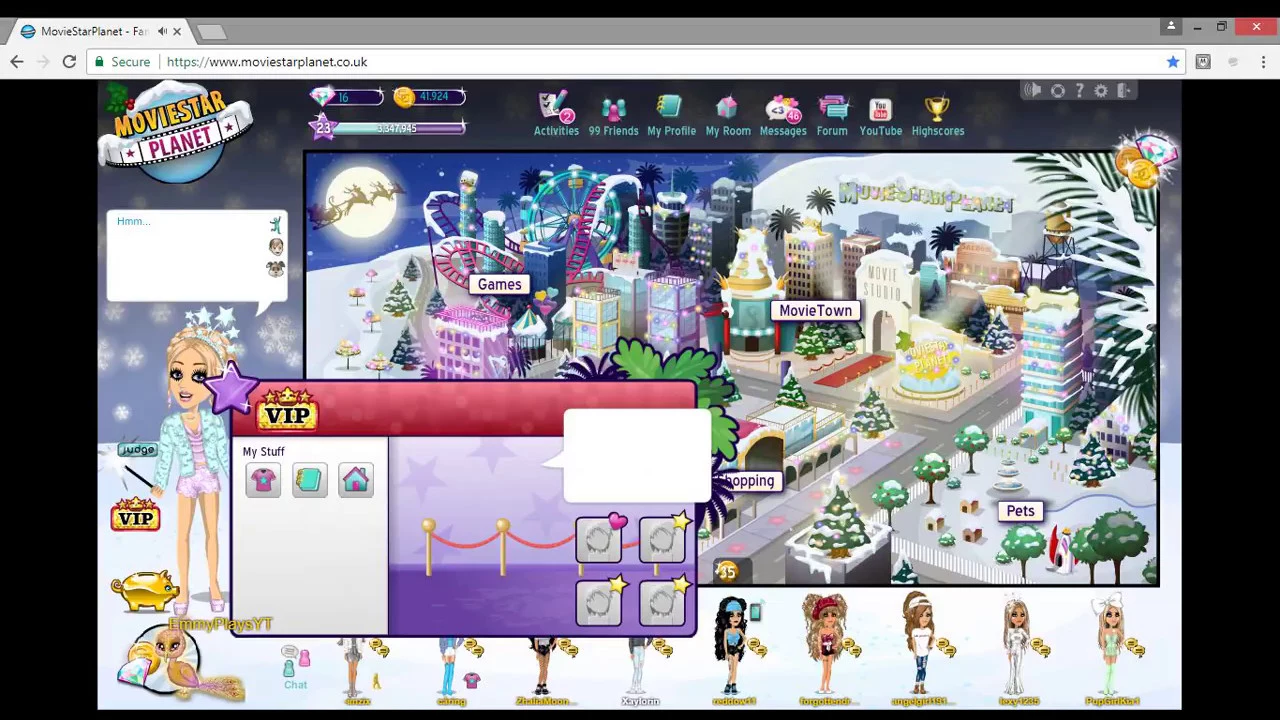1280x720 pixels.
Task: Open game settings gear icon
Action: click(x=1101, y=91)
